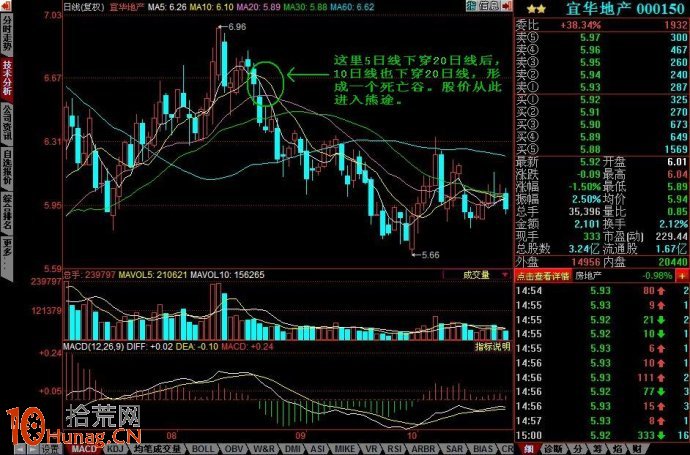The image size is (690, 455).
Task: Click the 房地产 sector label
Action: (x=588, y=276)
